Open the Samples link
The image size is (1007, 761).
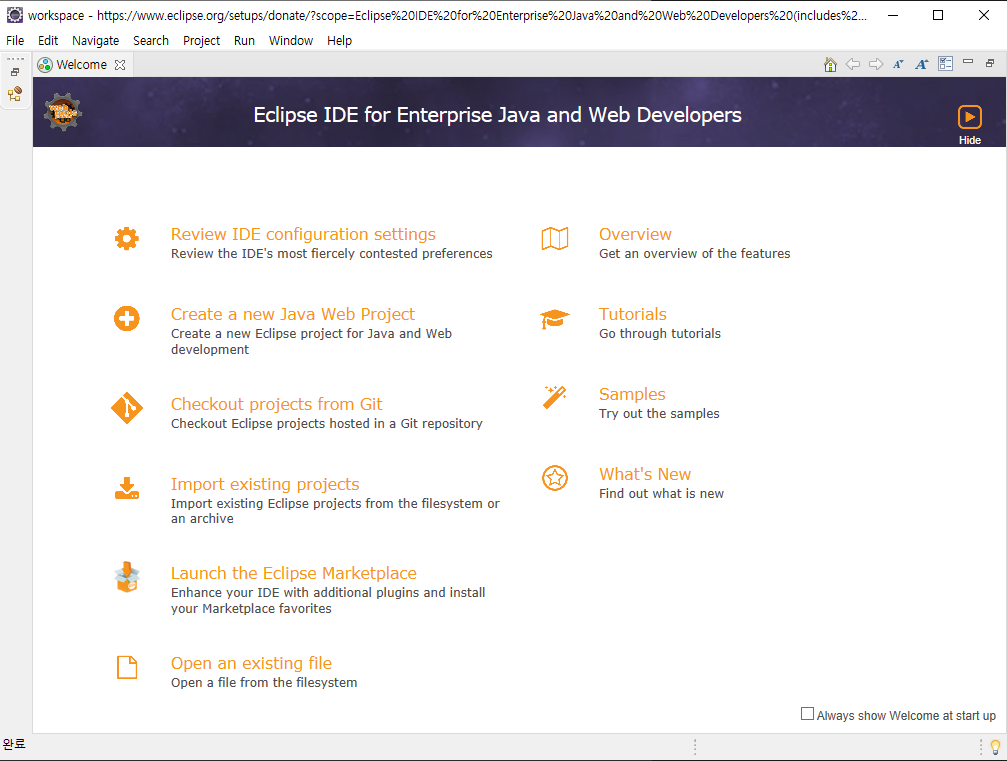632,394
